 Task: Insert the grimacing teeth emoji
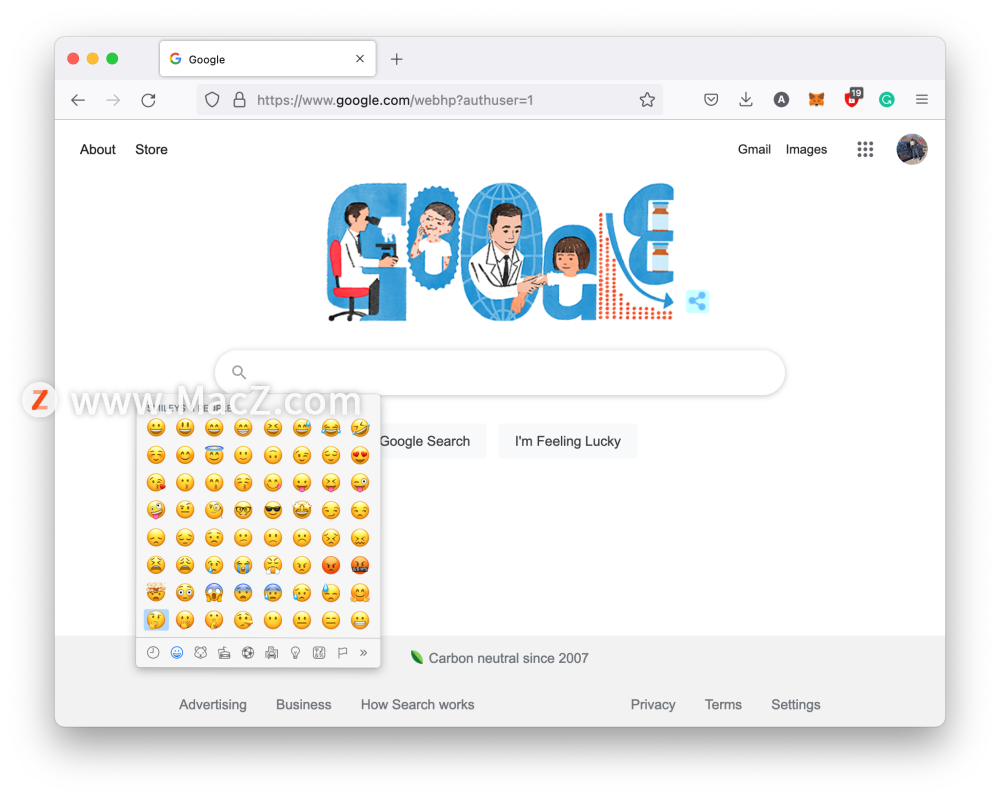(360, 620)
